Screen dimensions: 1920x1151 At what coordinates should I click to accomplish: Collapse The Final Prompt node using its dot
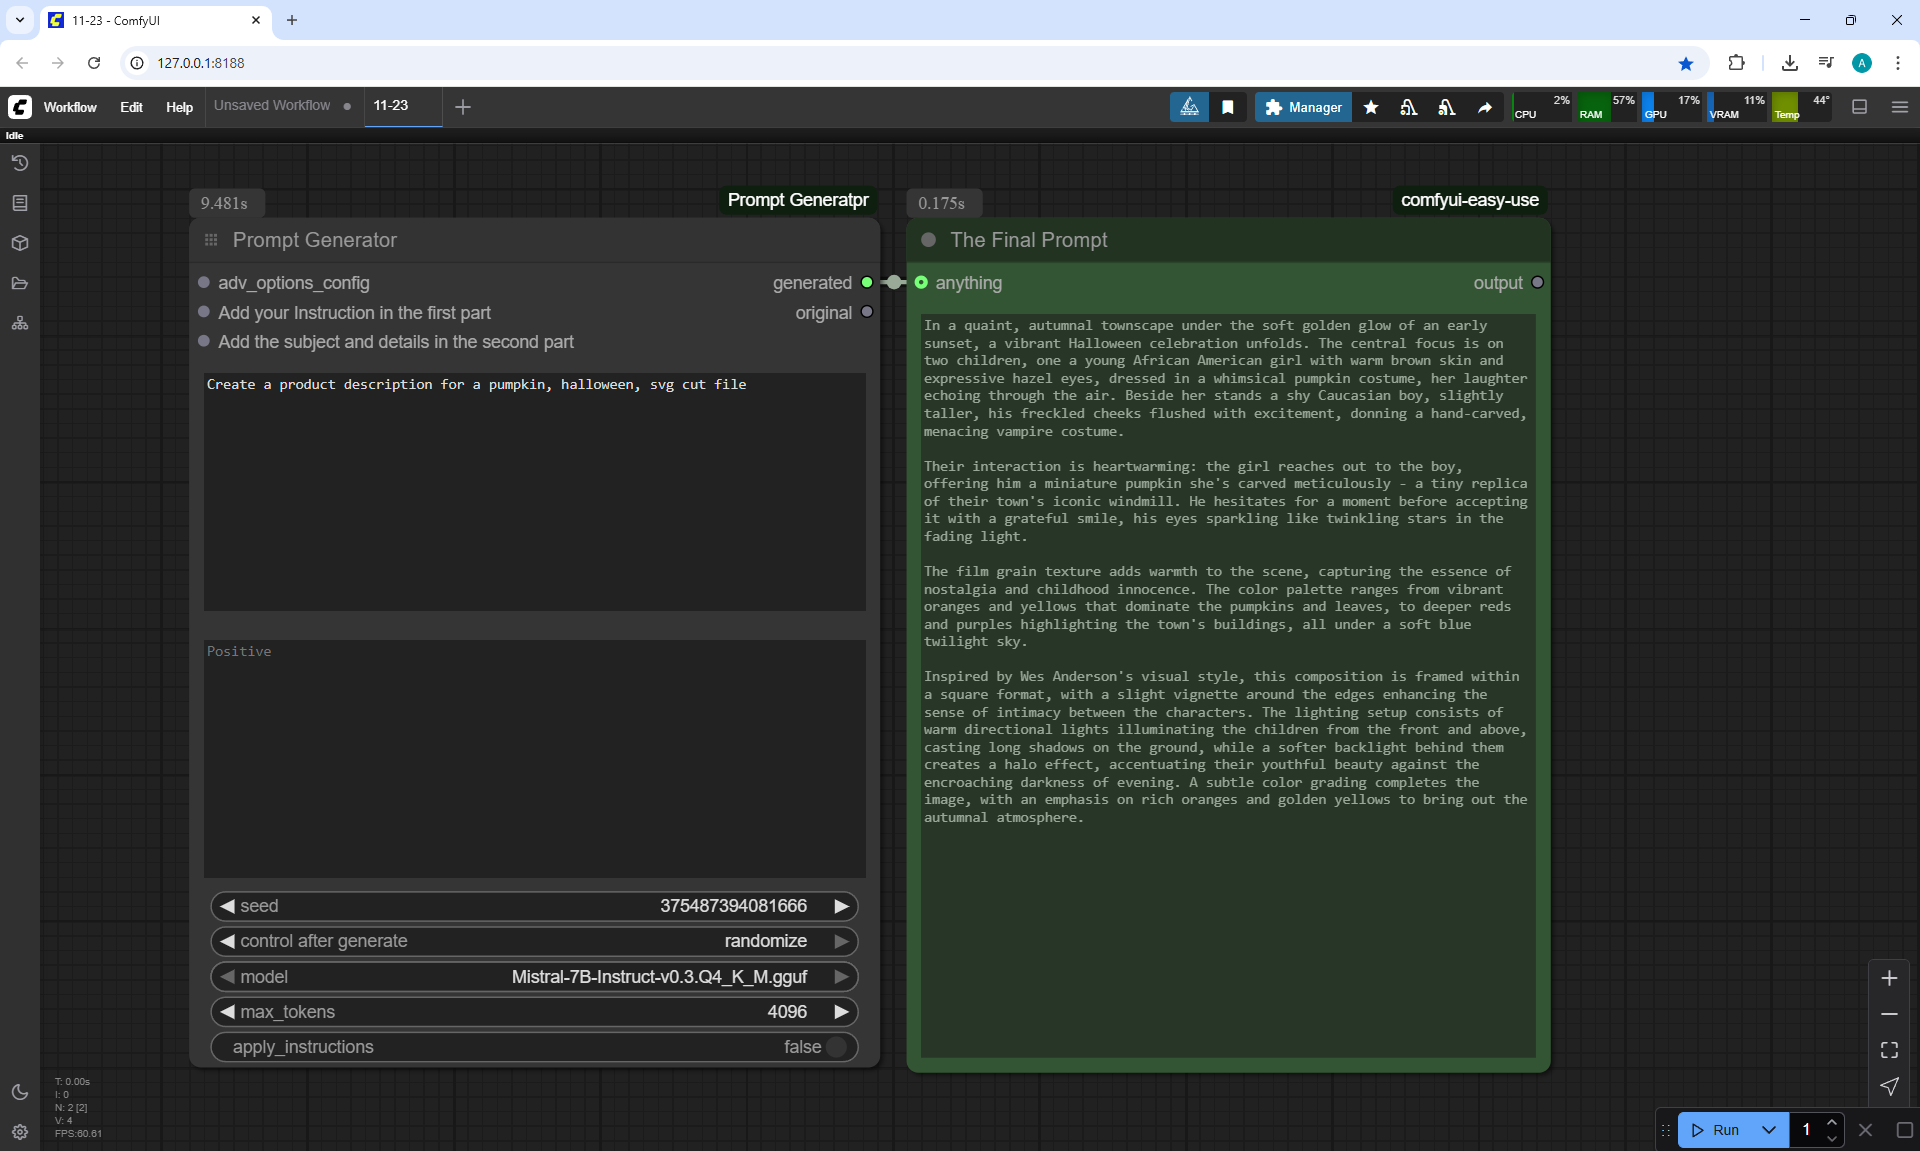tap(928, 240)
